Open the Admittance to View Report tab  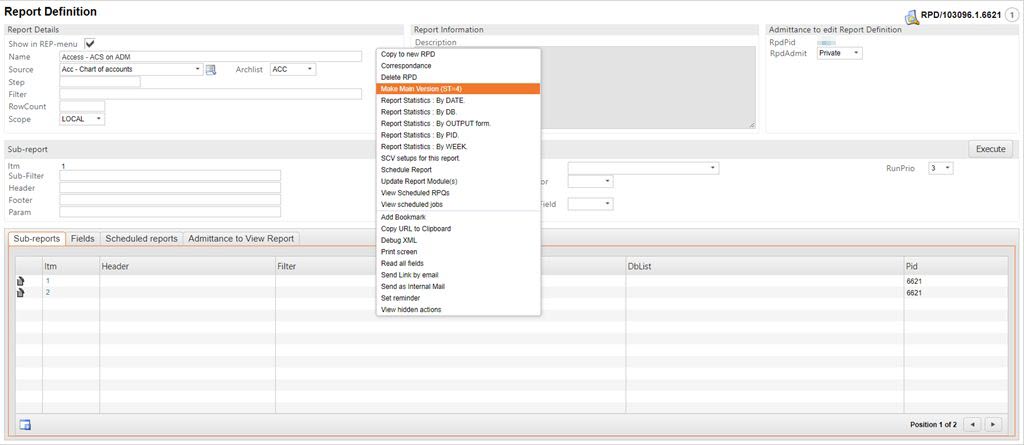pyautogui.click(x=241, y=239)
